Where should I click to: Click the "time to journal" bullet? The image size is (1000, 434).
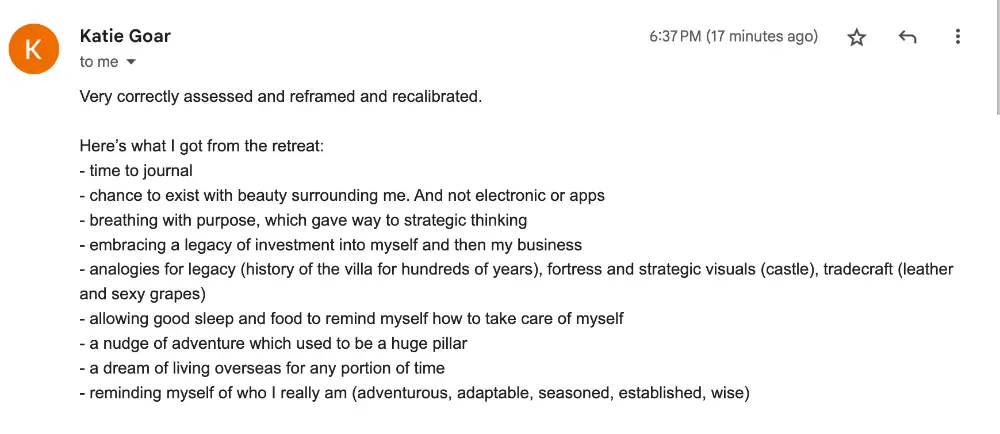pos(136,171)
